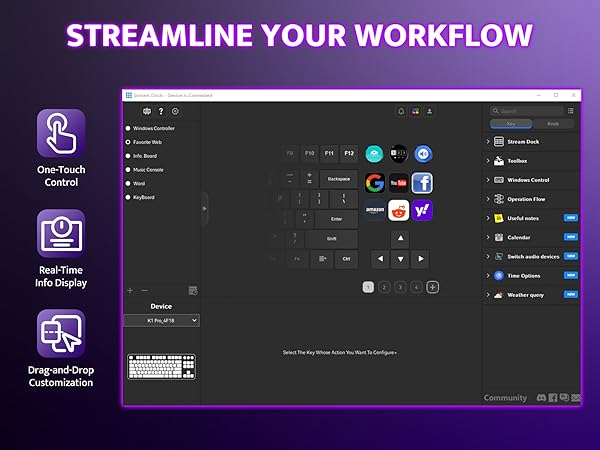This screenshot has height=450, width=600.
Task: Open notifications bell icon
Action: (401, 111)
